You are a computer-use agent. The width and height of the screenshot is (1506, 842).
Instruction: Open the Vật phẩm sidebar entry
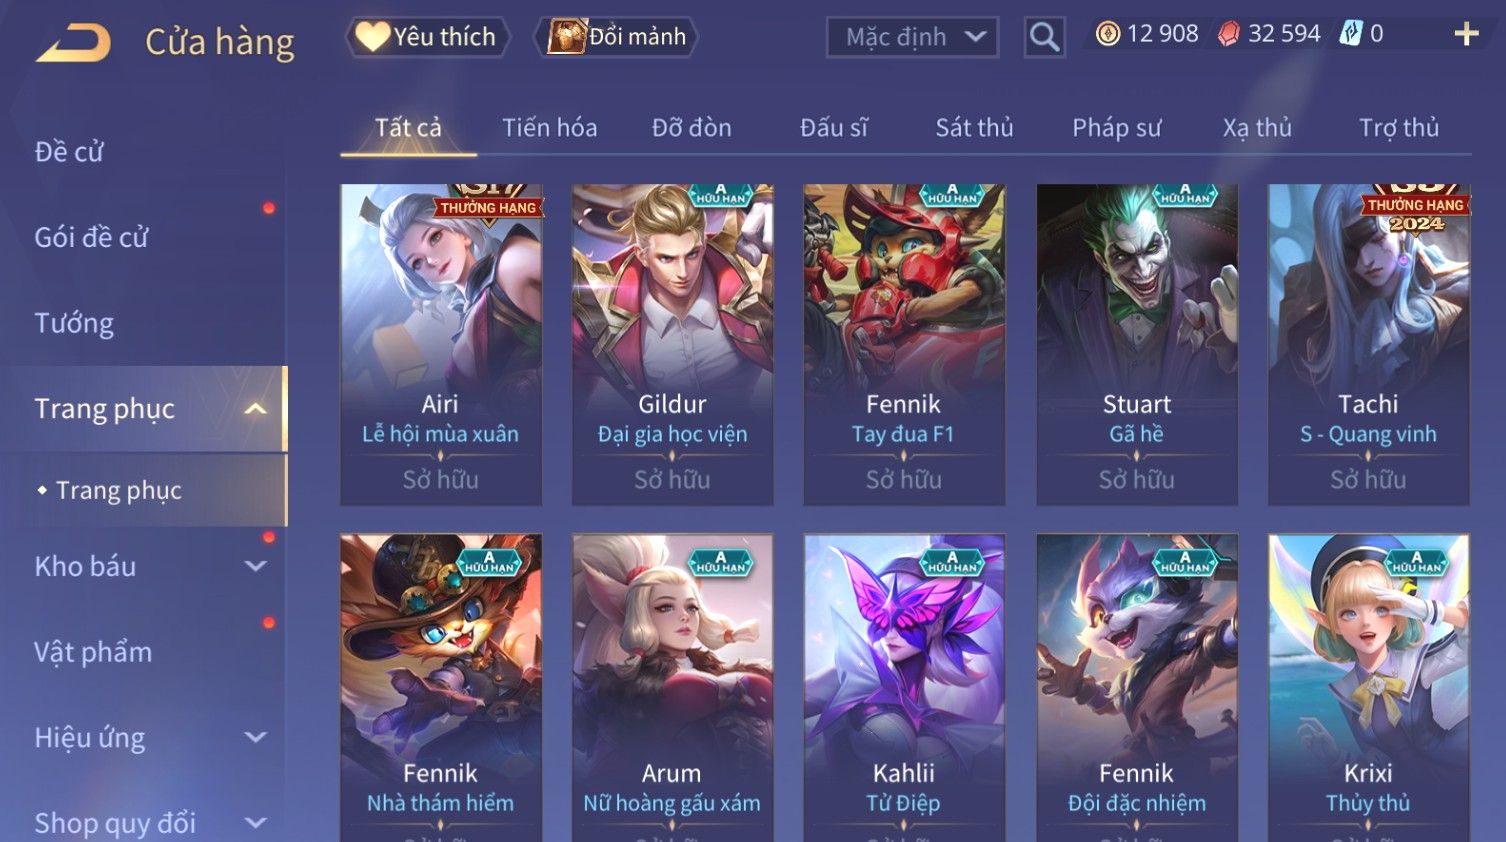(x=93, y=652)
